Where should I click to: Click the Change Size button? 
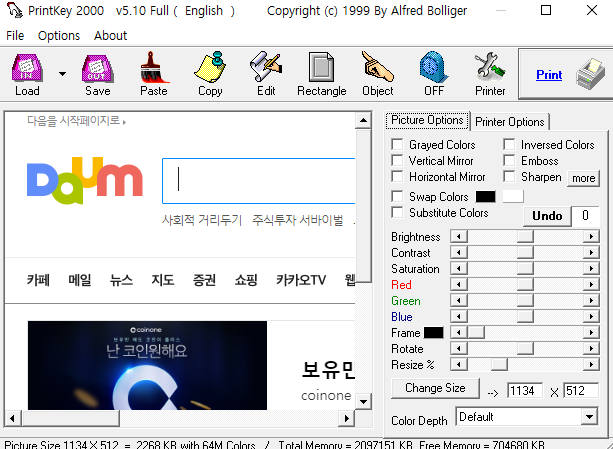435,388
